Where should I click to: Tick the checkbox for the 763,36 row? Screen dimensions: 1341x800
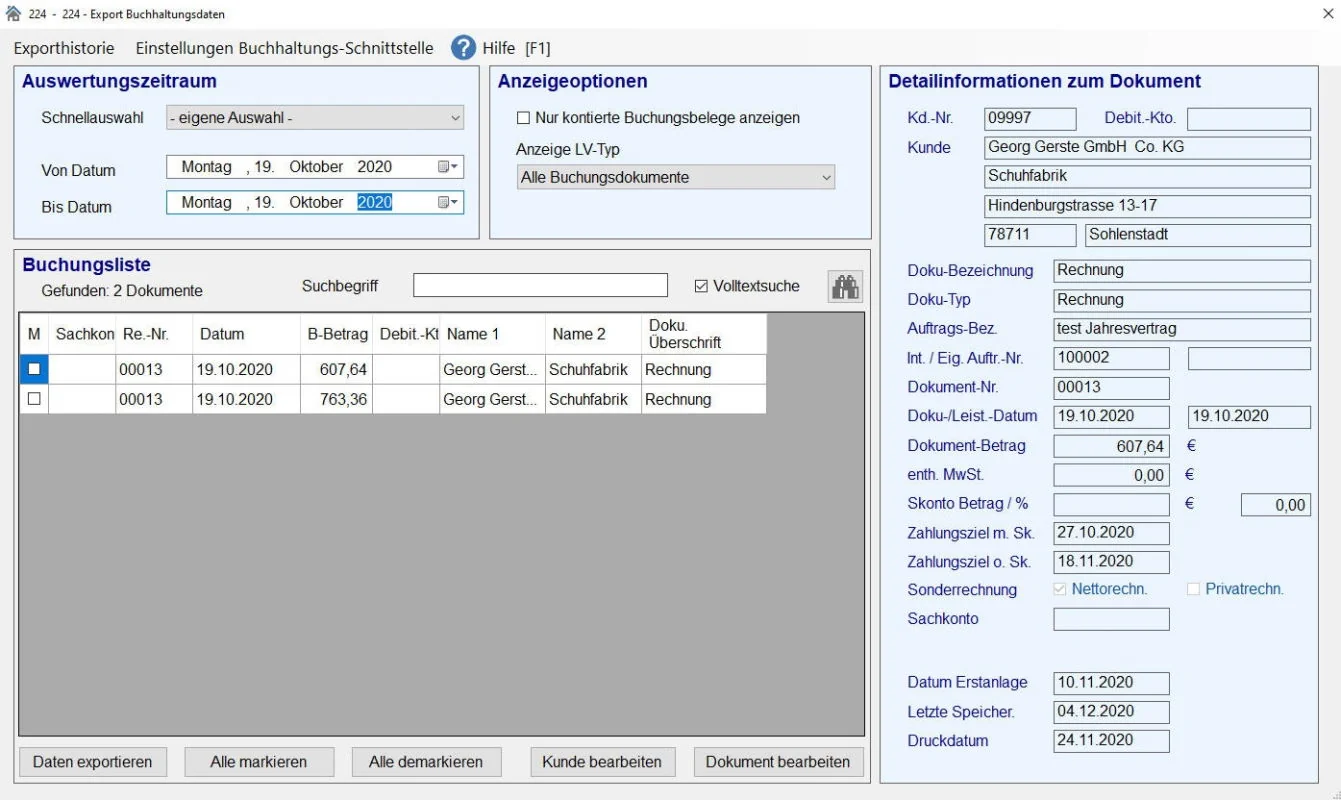point(34,399)
